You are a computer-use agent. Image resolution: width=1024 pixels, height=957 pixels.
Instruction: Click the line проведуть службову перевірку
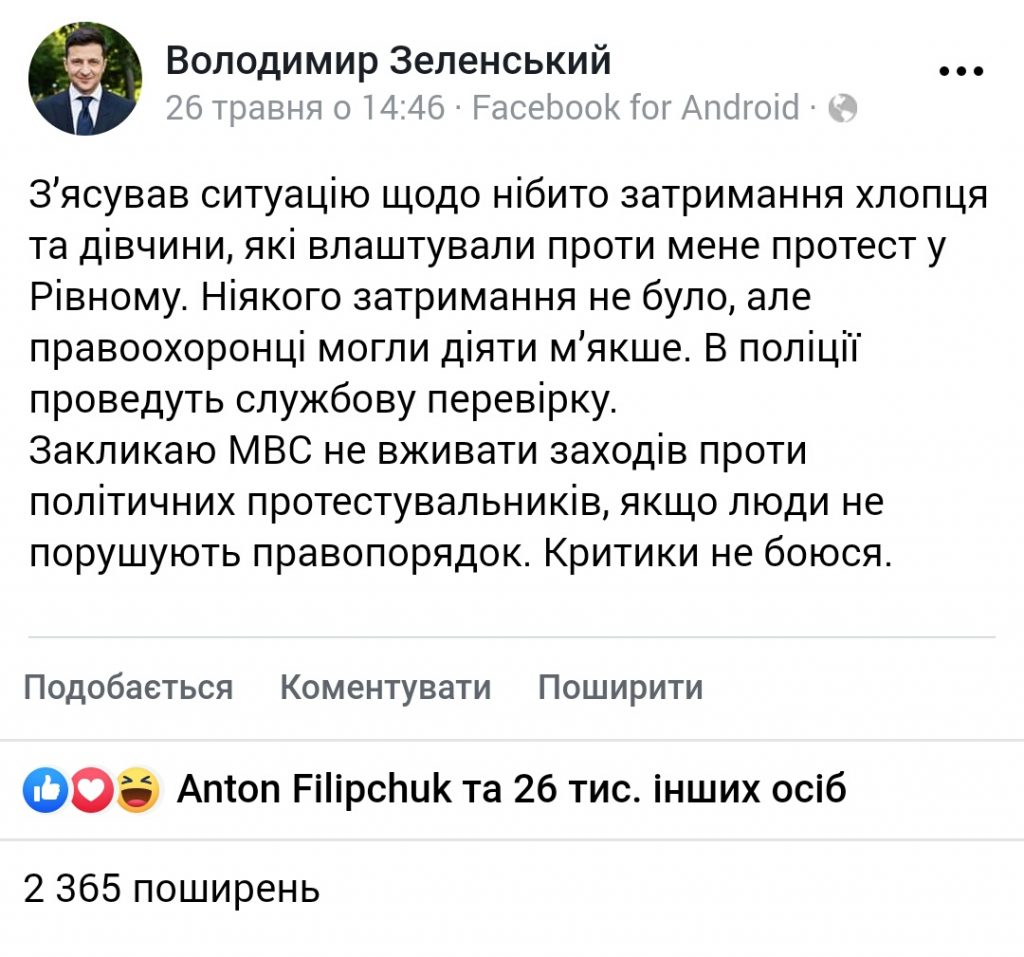tap(323, 400)
